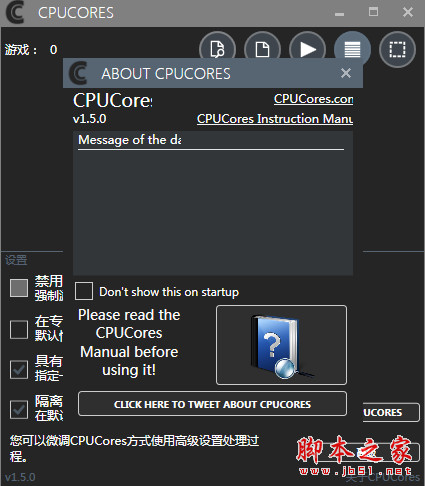Screen dimensions: 425x486
Task: Click Here To Tweet About CPUCores button
Action: click(x=212, y=404)
